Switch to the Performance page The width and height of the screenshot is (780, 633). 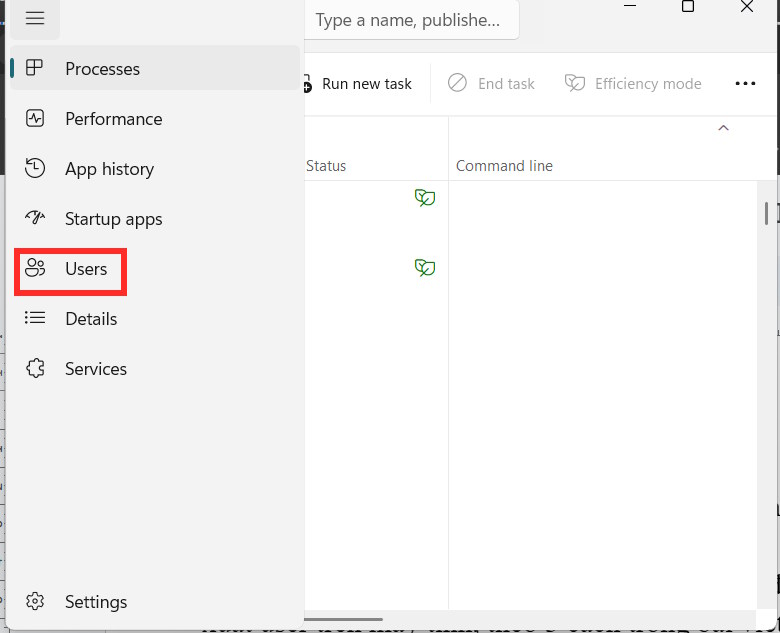[155, 118]
